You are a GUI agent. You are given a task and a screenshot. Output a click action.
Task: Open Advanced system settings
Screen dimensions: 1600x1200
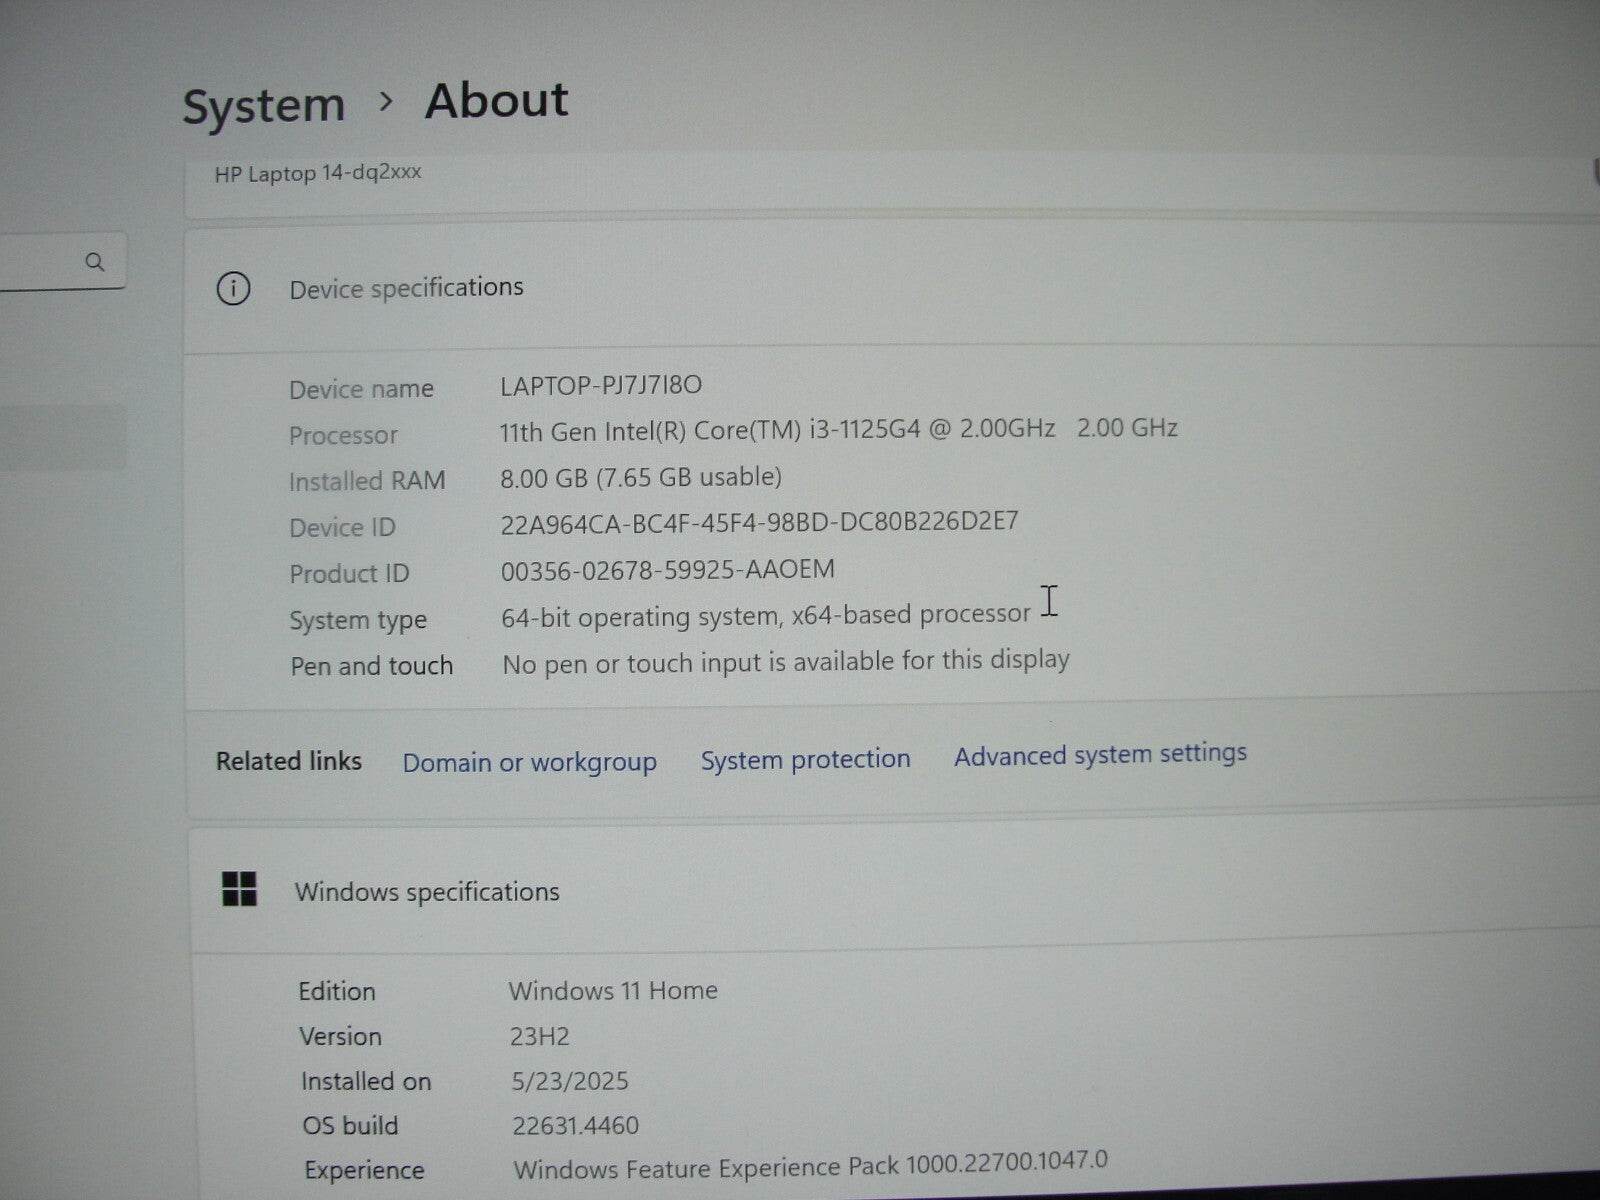tap(1099, 755)
